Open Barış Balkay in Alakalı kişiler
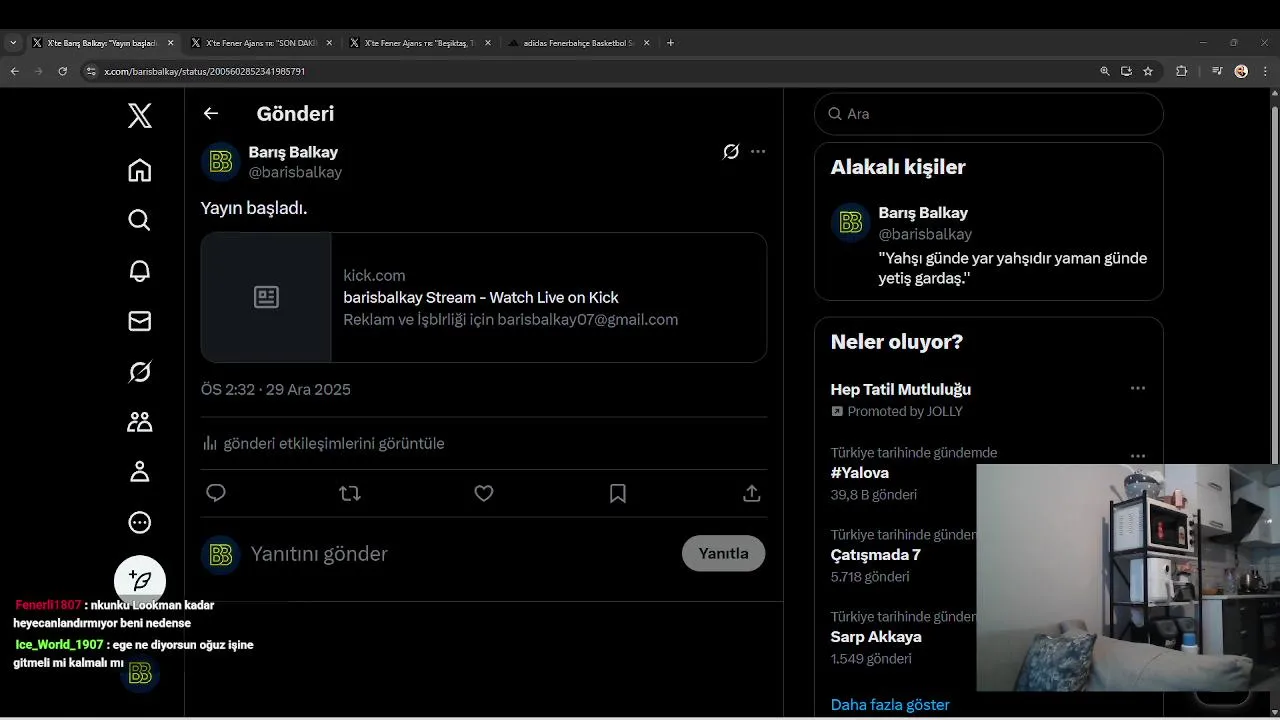 point(923,213)
